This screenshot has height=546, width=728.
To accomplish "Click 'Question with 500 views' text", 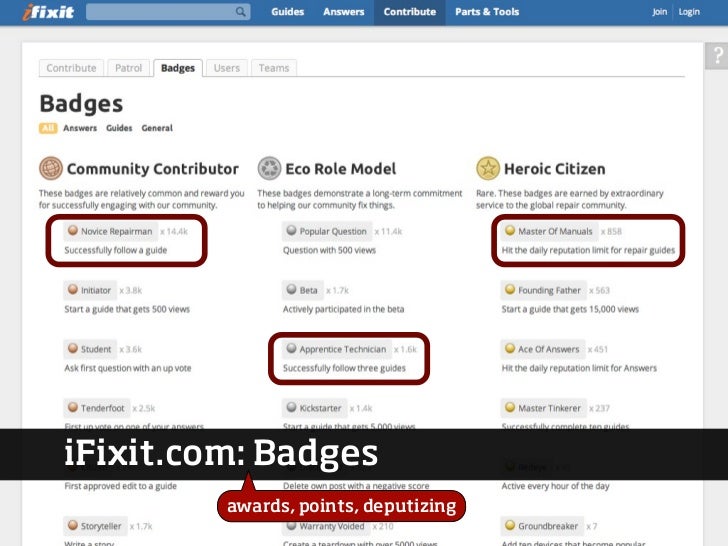I will point(330,250).
